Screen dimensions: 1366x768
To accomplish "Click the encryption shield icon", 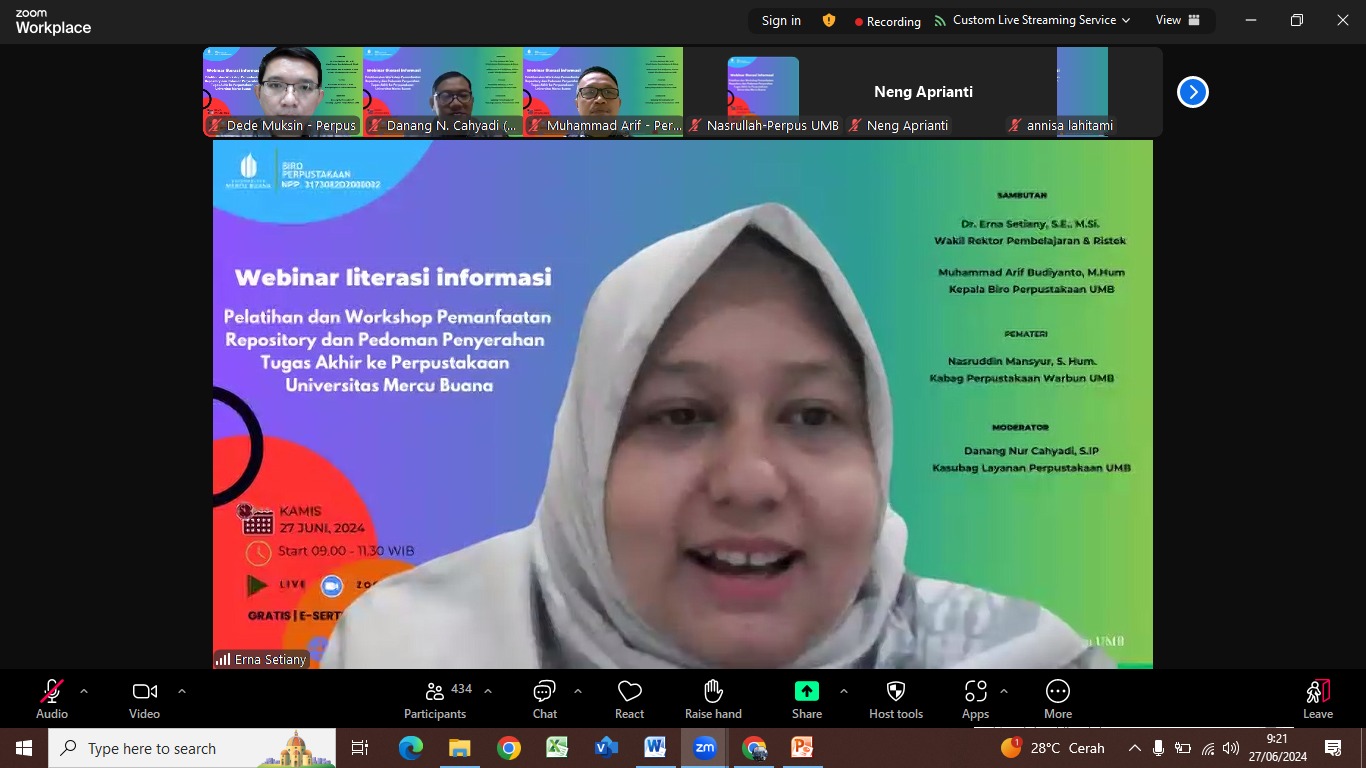I will [x=828, y=20].
